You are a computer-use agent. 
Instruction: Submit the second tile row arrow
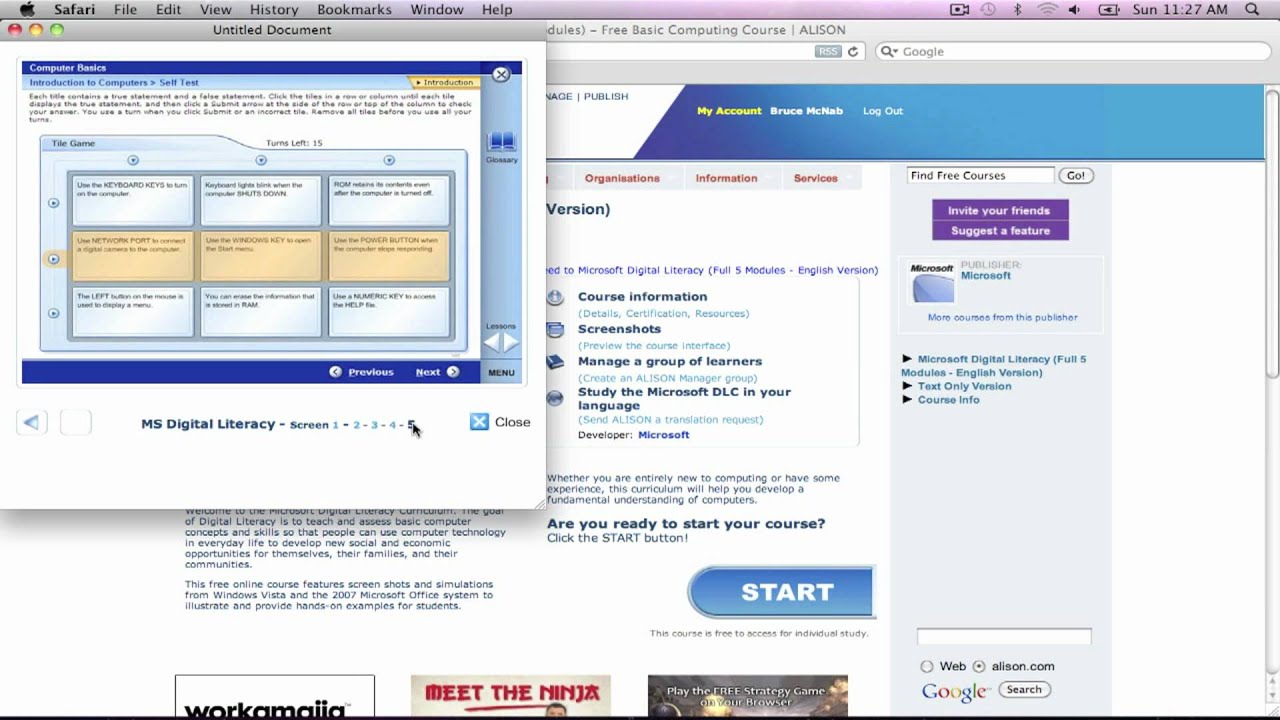point(54,259)
